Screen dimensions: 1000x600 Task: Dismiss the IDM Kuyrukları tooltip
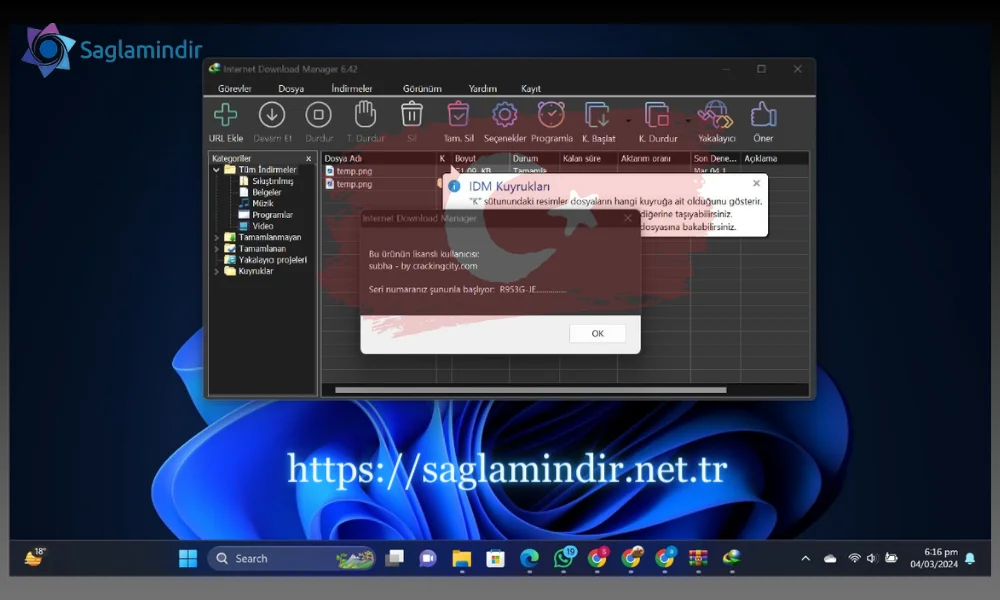756,184
